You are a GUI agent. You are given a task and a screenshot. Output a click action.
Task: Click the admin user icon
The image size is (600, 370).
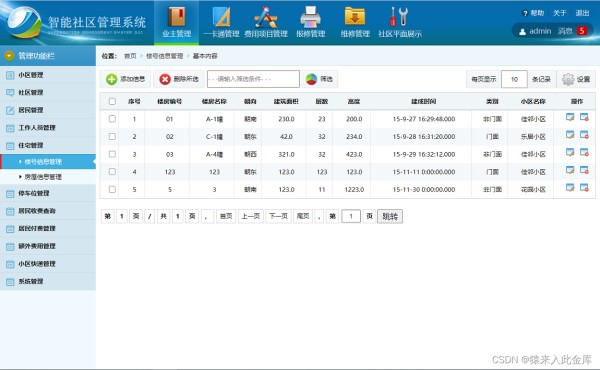point(522,32)
